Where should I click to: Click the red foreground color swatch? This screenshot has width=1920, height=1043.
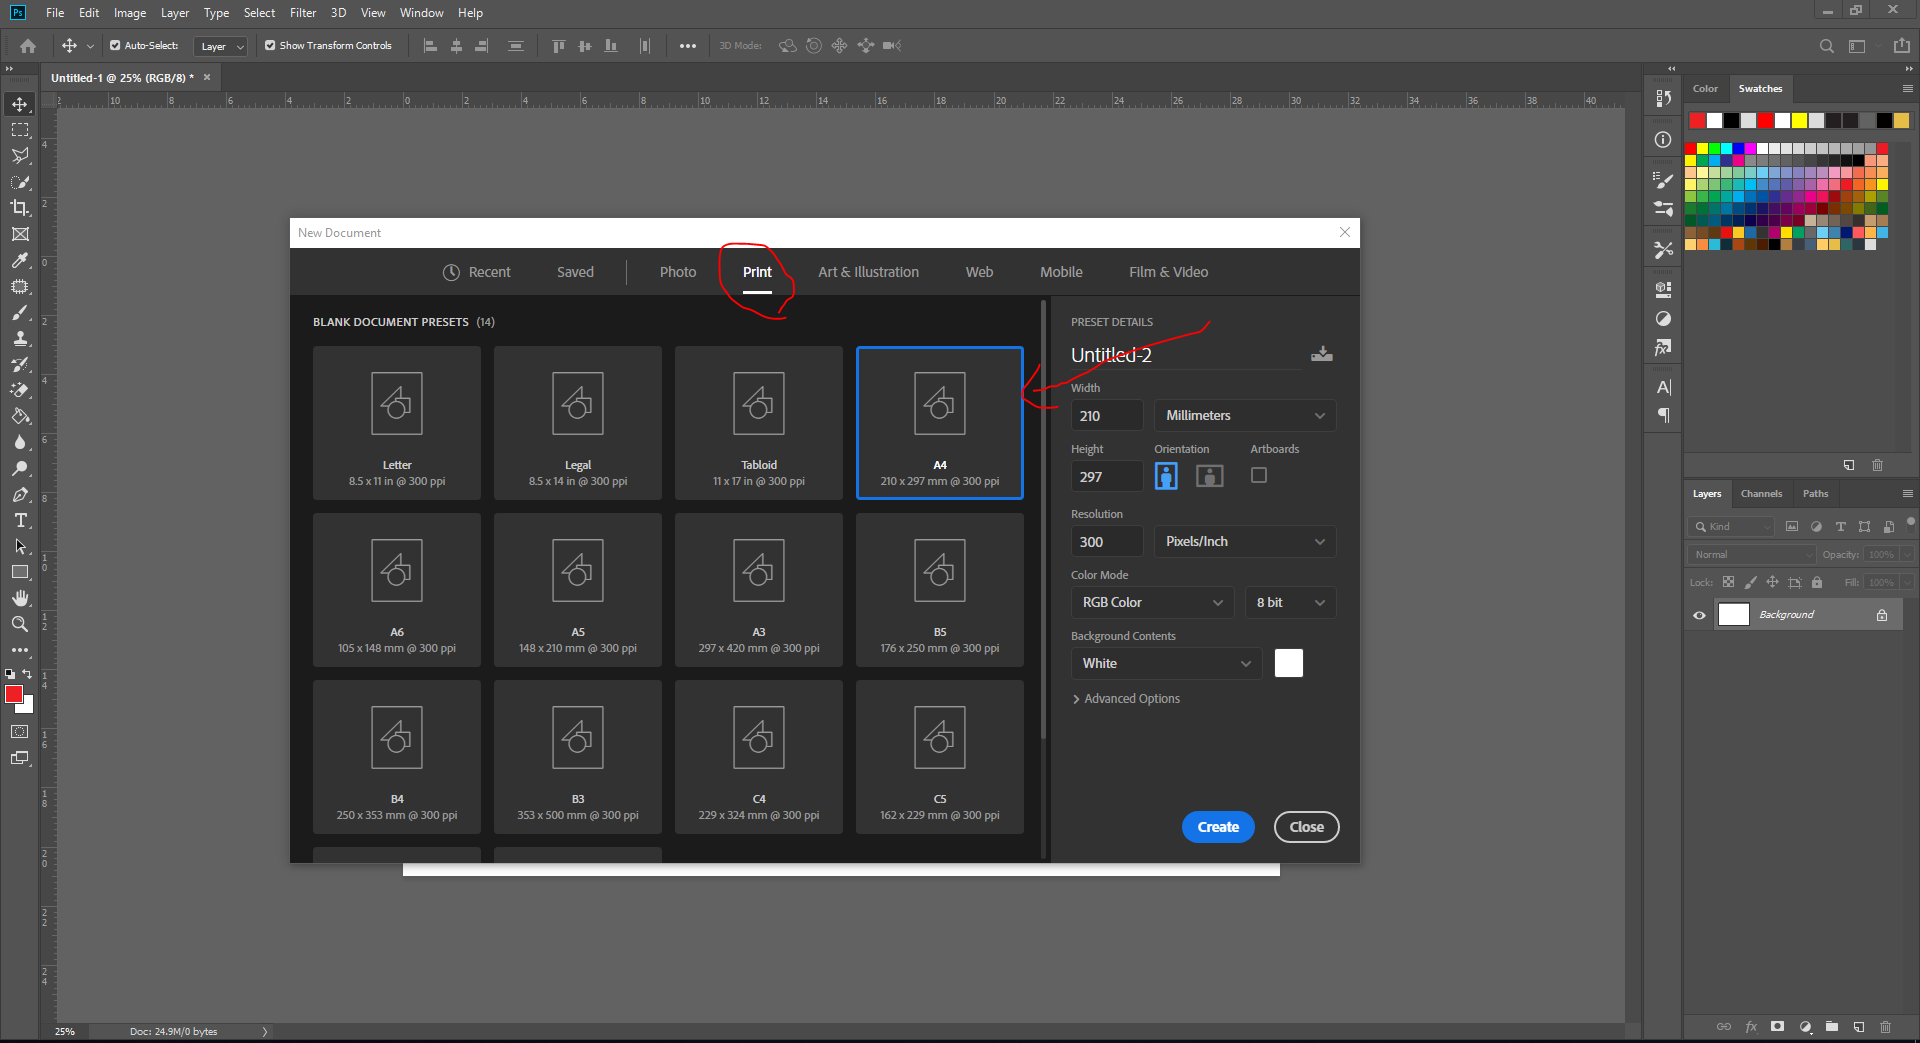[13, 693]
